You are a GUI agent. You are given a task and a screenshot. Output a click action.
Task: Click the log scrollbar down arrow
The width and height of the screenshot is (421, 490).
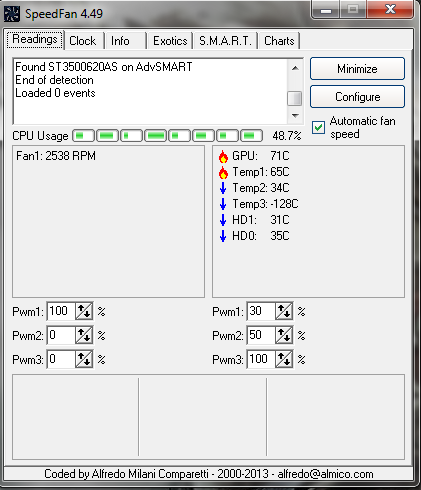point(295,116)
